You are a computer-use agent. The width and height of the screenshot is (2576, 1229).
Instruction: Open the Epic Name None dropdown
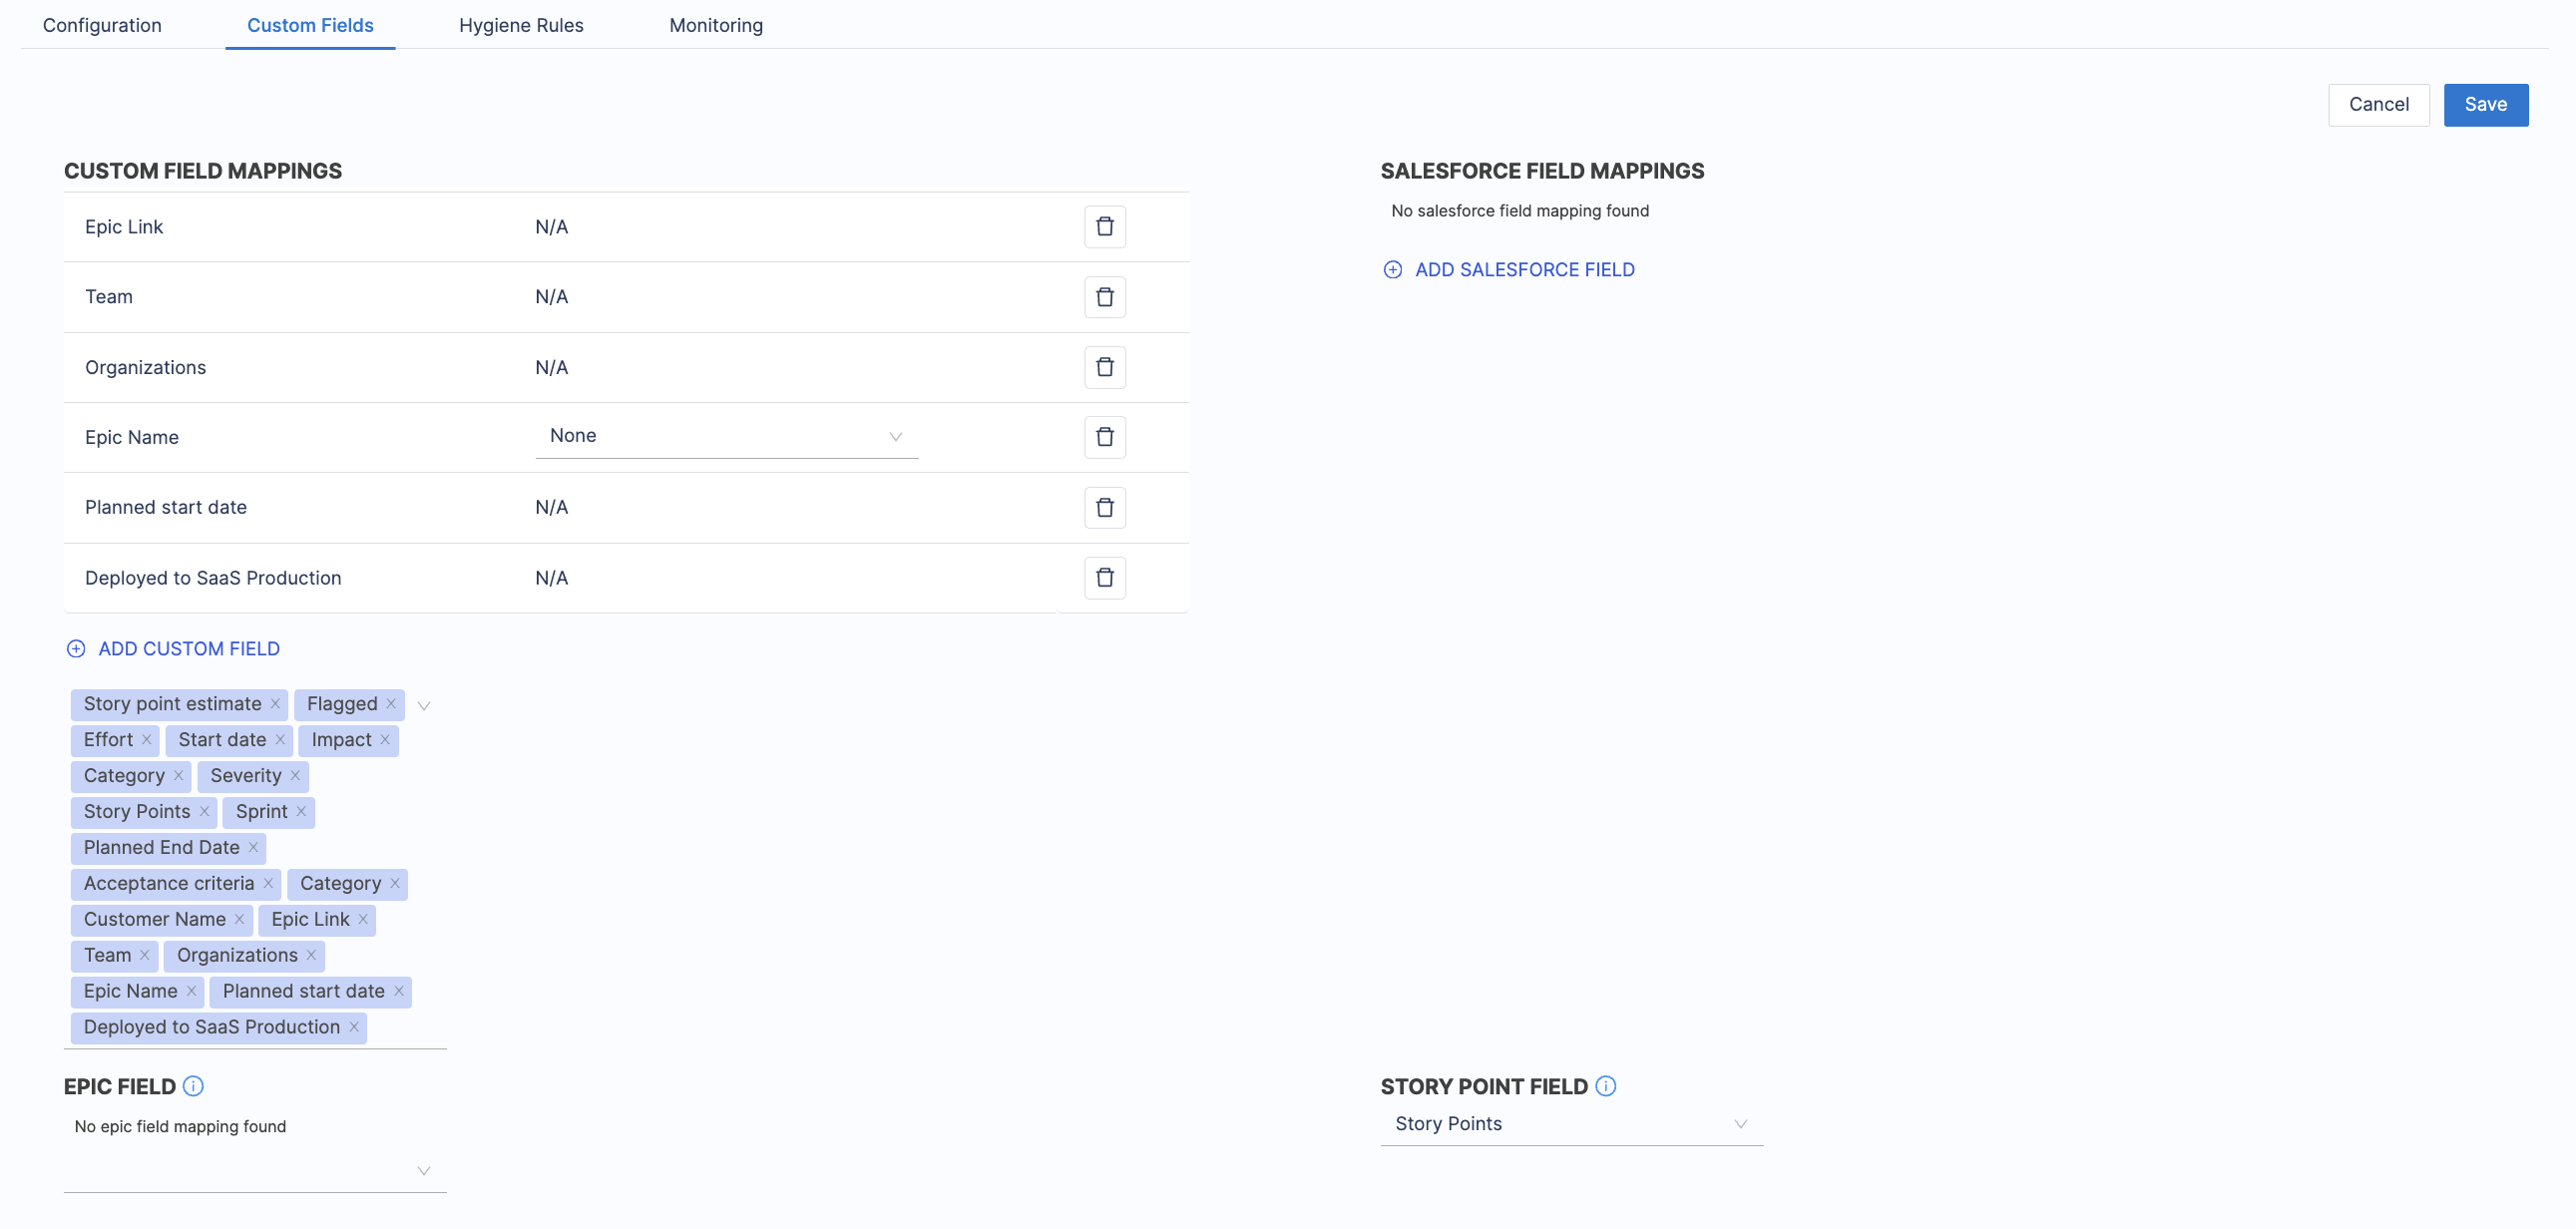pyautogui.click(x=726, y=436)
